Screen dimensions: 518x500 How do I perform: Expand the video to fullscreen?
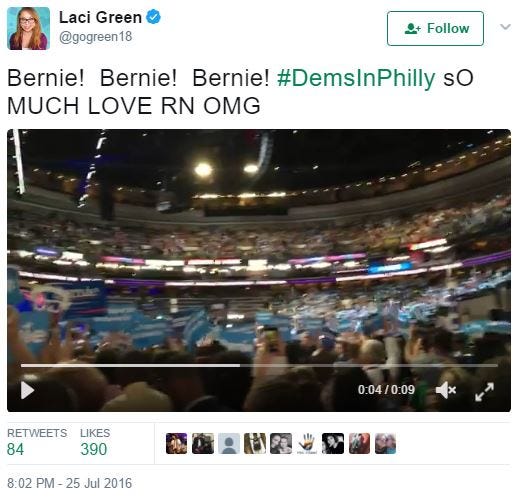point(484,392)
